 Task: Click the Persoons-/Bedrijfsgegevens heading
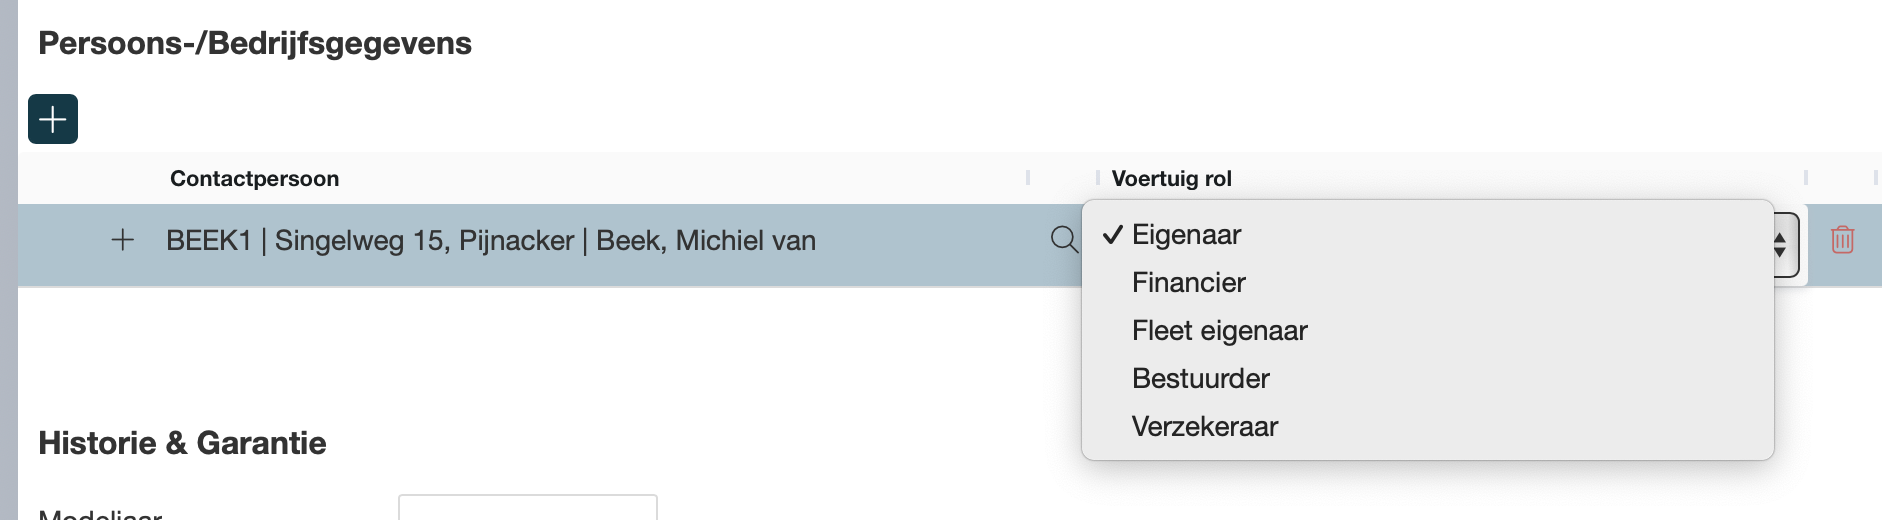tap(254, 44)
